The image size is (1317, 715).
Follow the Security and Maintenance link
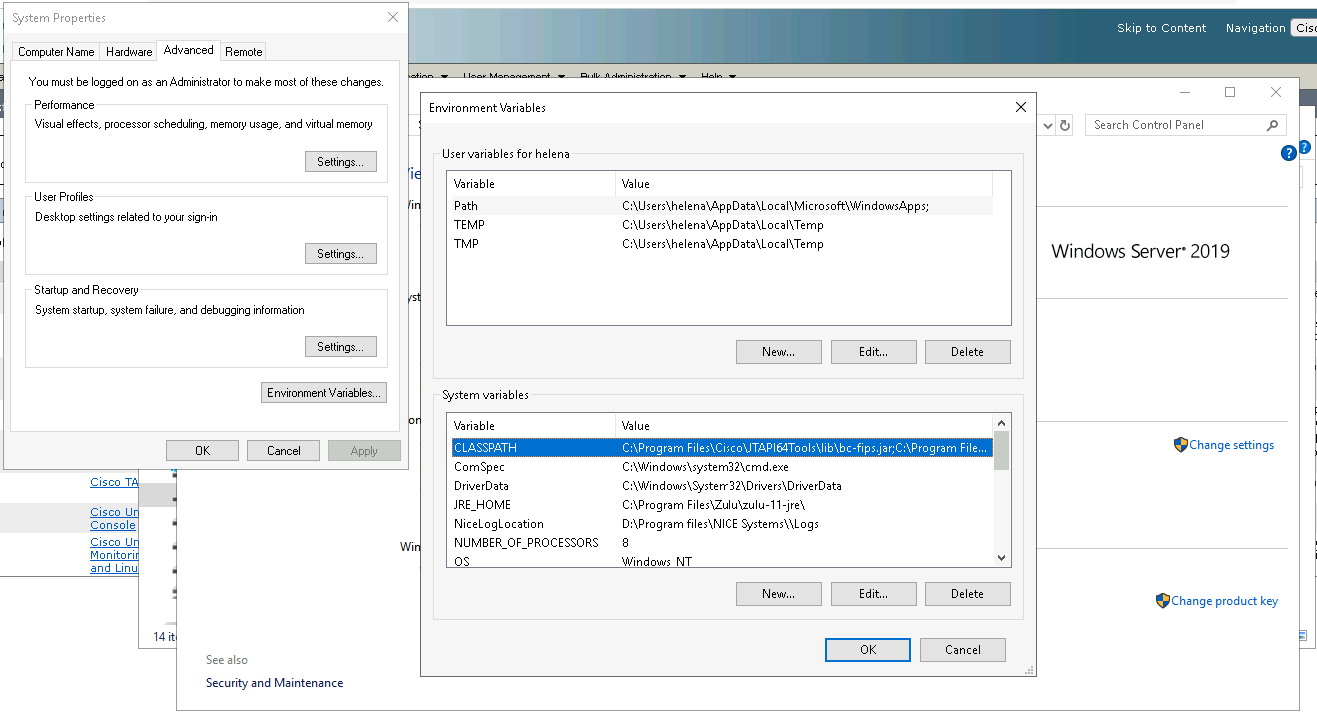click(274, 683)
